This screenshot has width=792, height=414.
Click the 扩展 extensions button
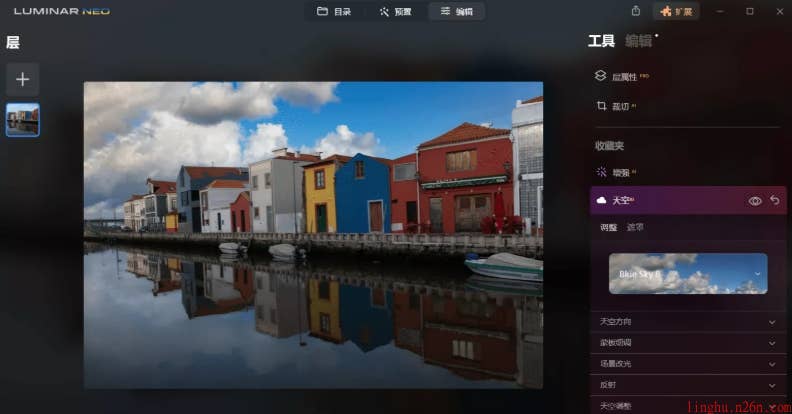(x=676, y=11)
